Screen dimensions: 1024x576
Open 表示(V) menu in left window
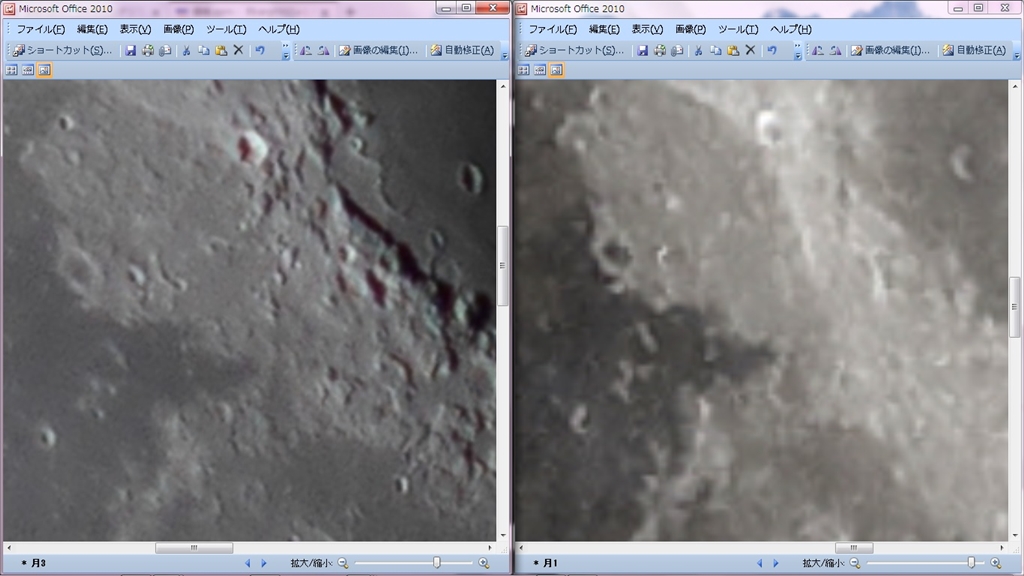[x=135, y=29]
